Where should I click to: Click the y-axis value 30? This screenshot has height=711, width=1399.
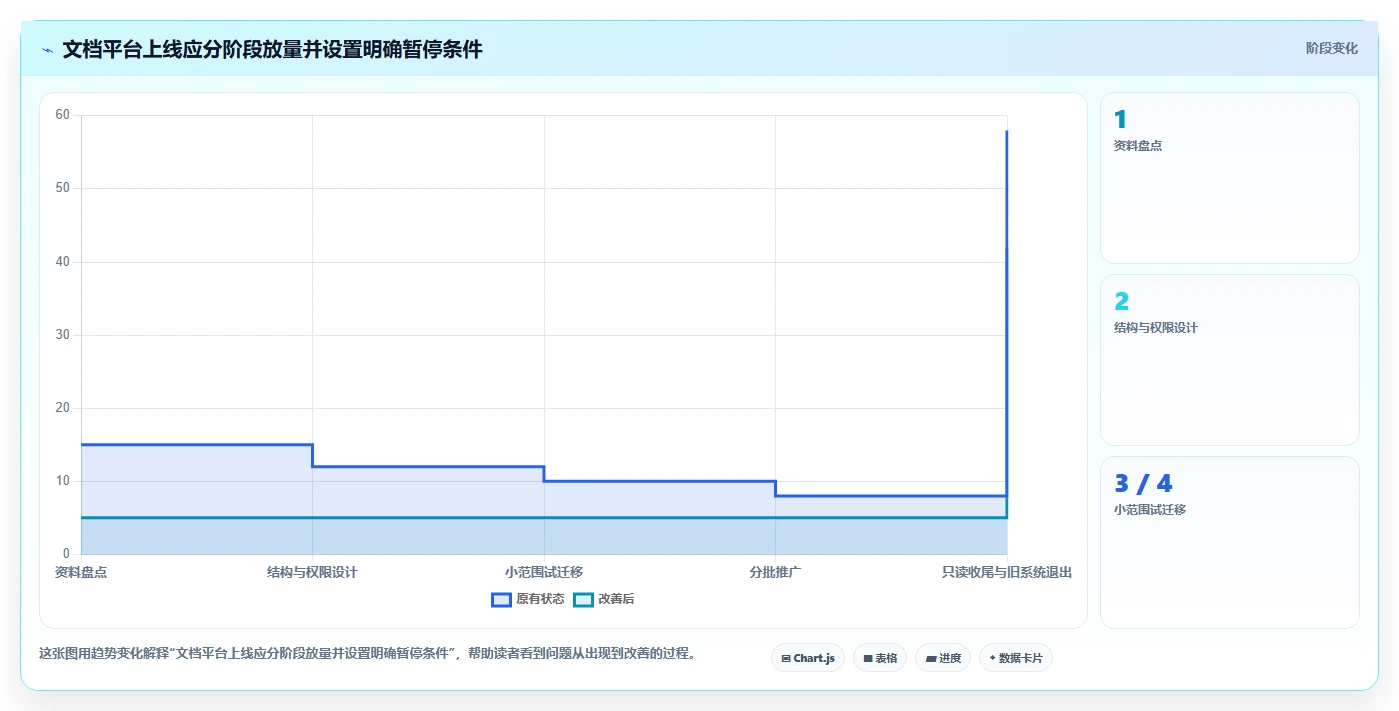coord(62,335)
